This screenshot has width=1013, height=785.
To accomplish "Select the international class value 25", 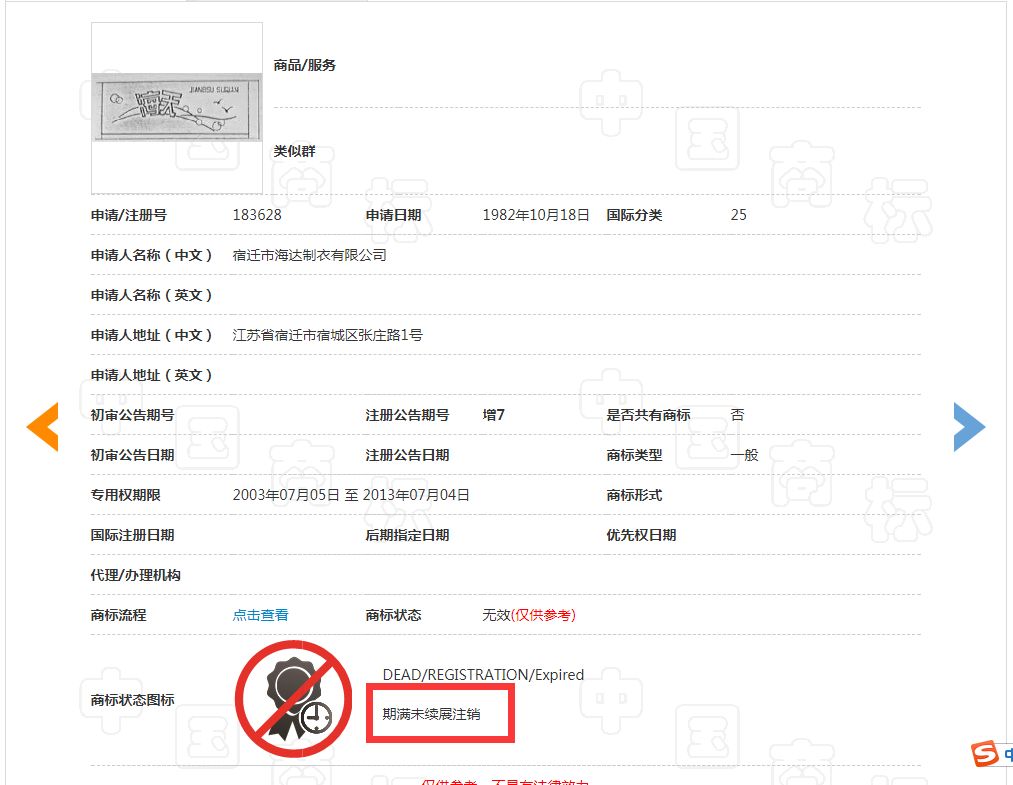I will (738, 215).
